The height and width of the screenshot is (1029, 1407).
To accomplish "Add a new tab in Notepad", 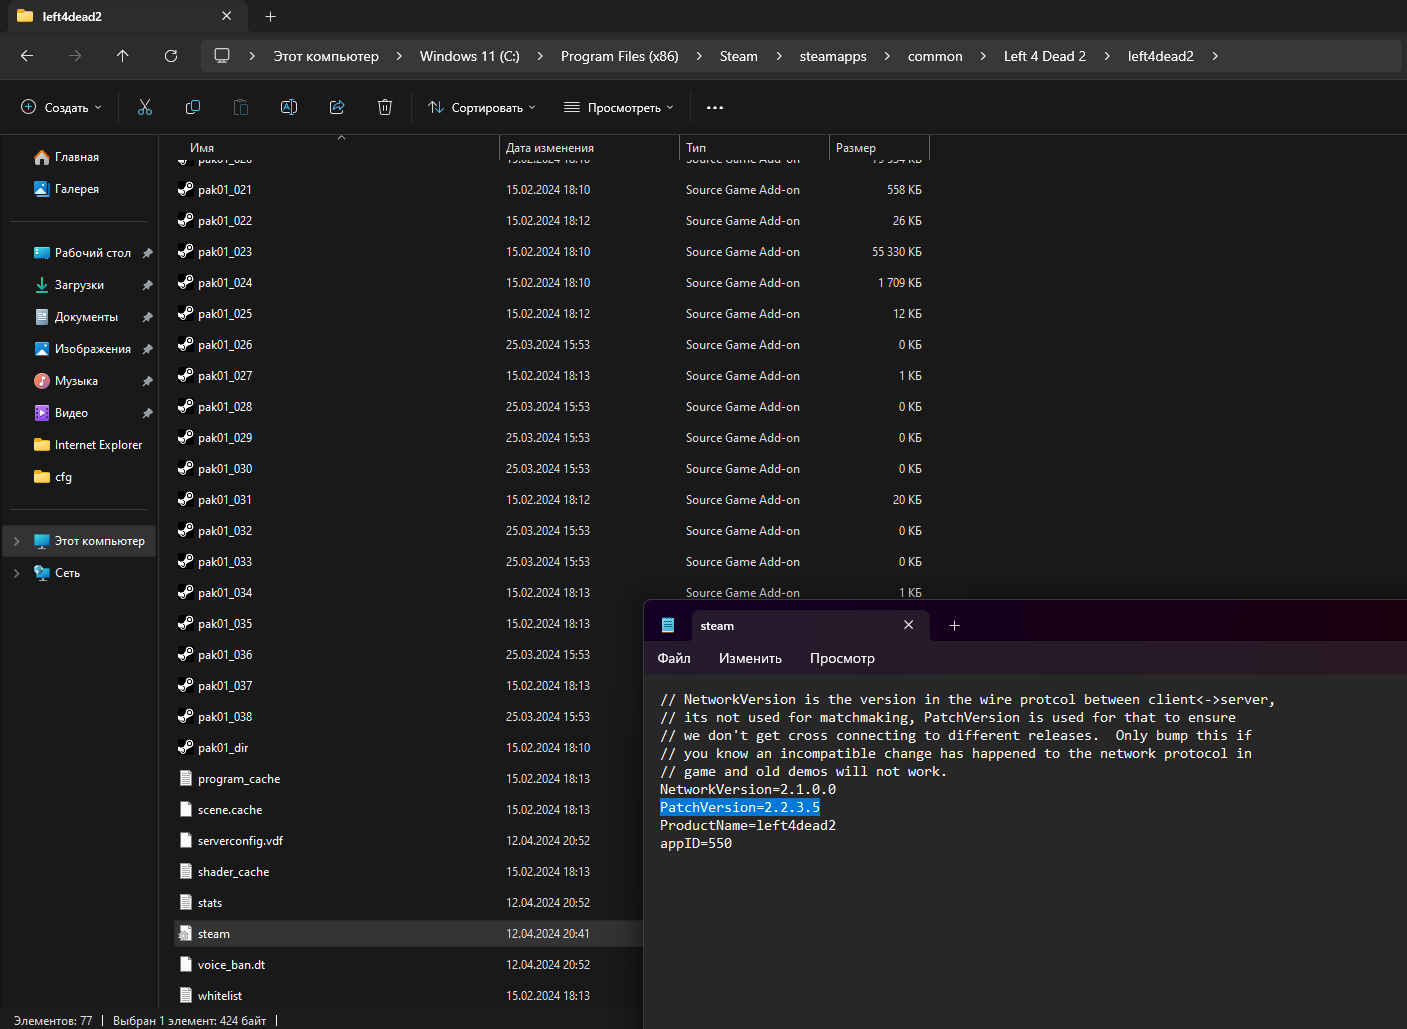I will (954, 625).
